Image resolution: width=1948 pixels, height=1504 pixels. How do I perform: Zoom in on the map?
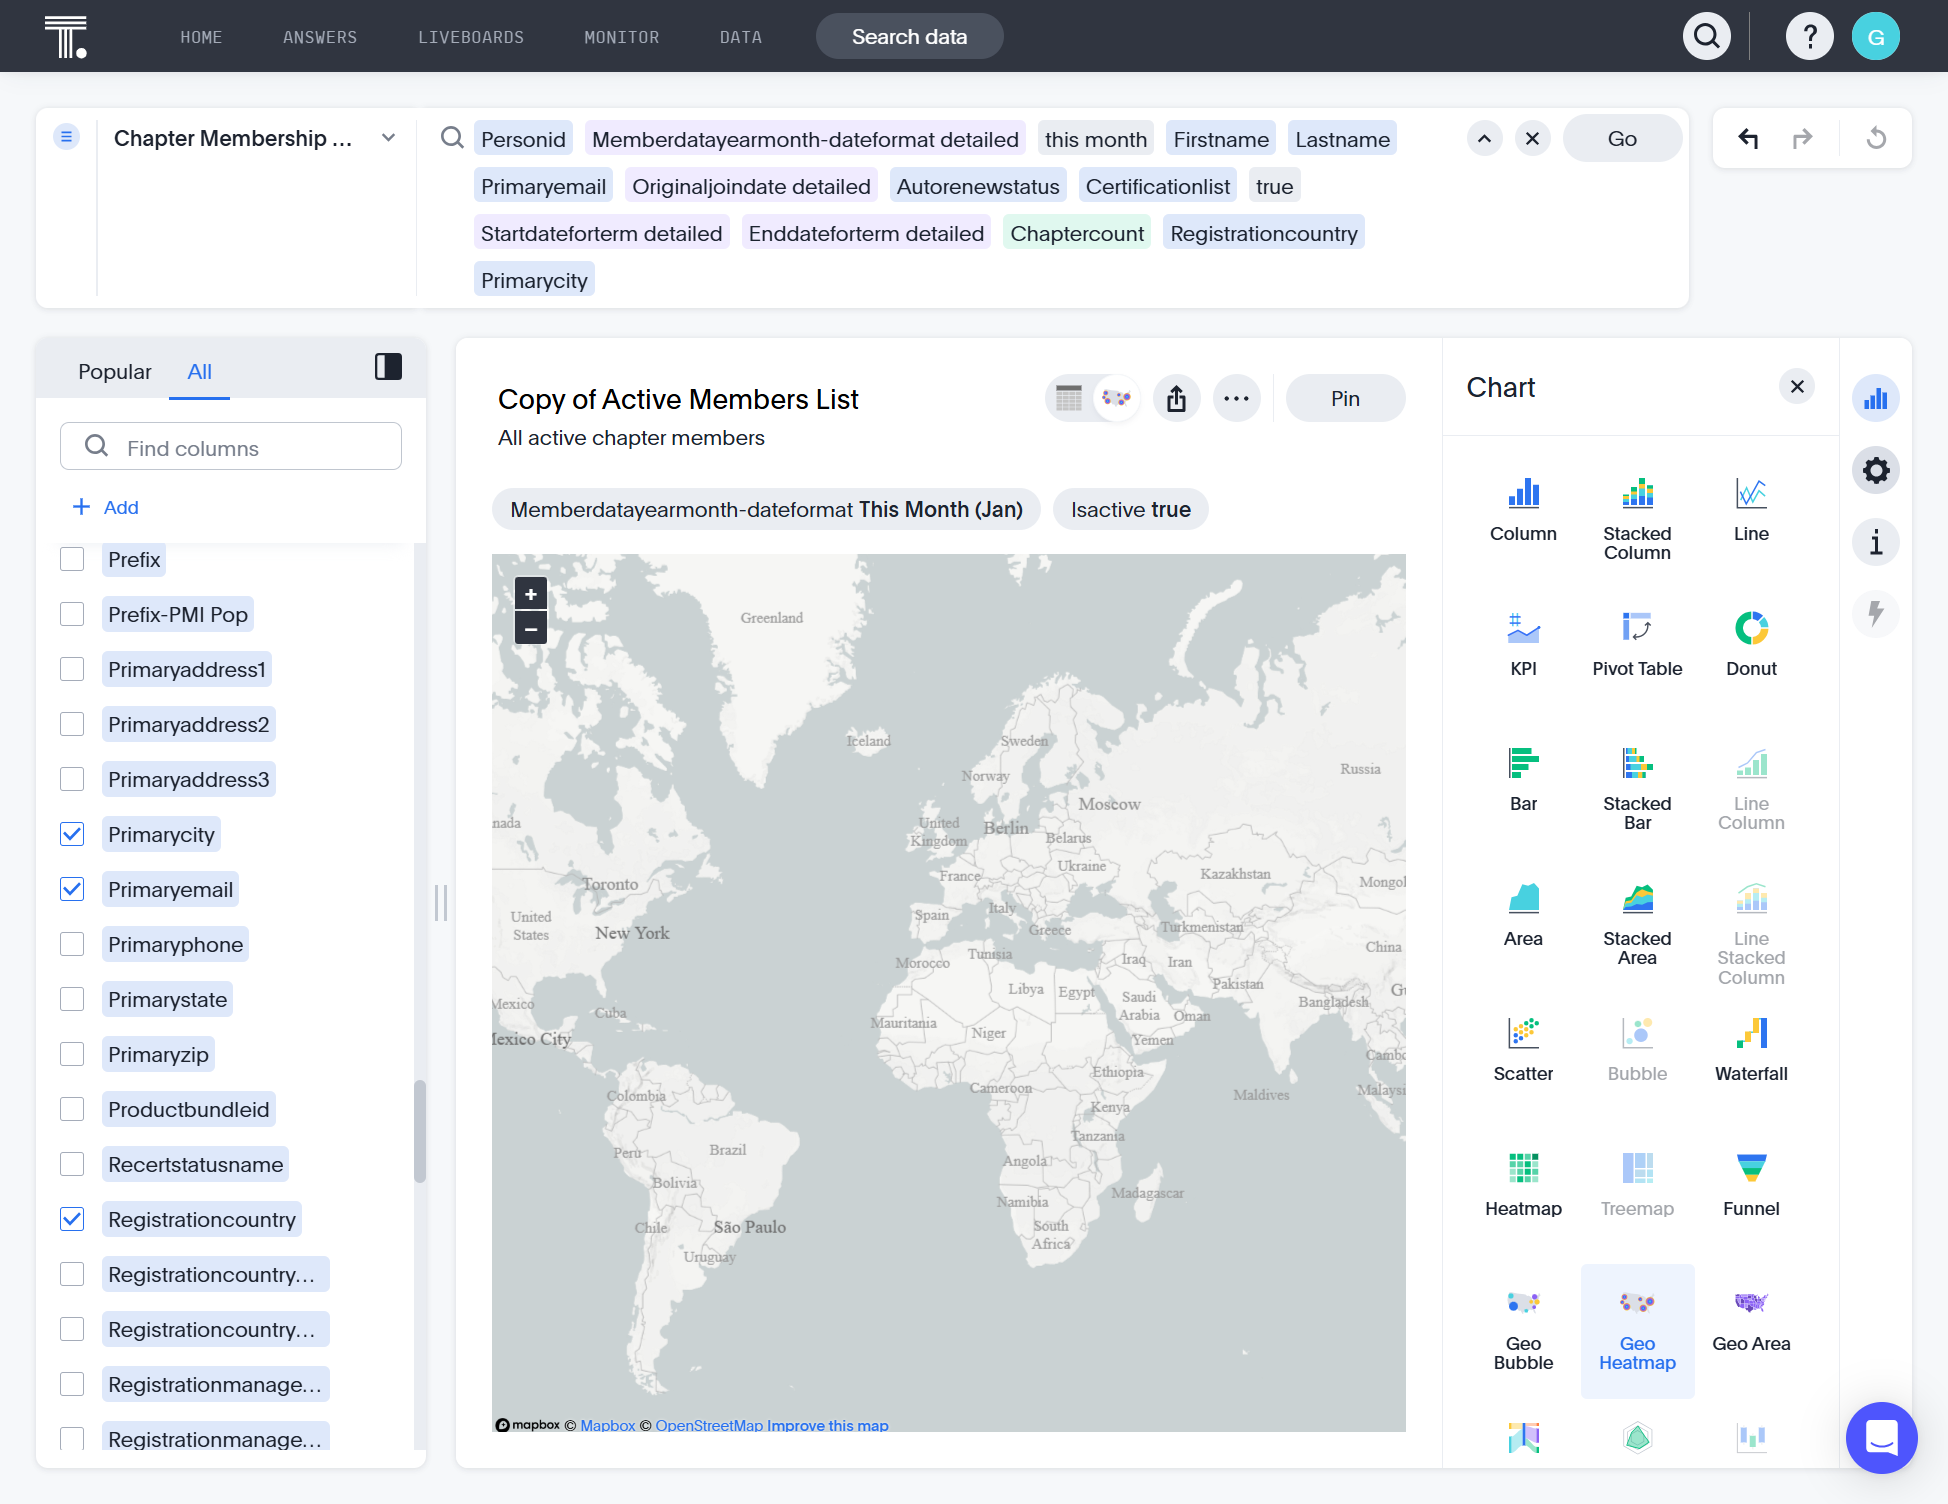pyautogui.click(x=531, y=594)
